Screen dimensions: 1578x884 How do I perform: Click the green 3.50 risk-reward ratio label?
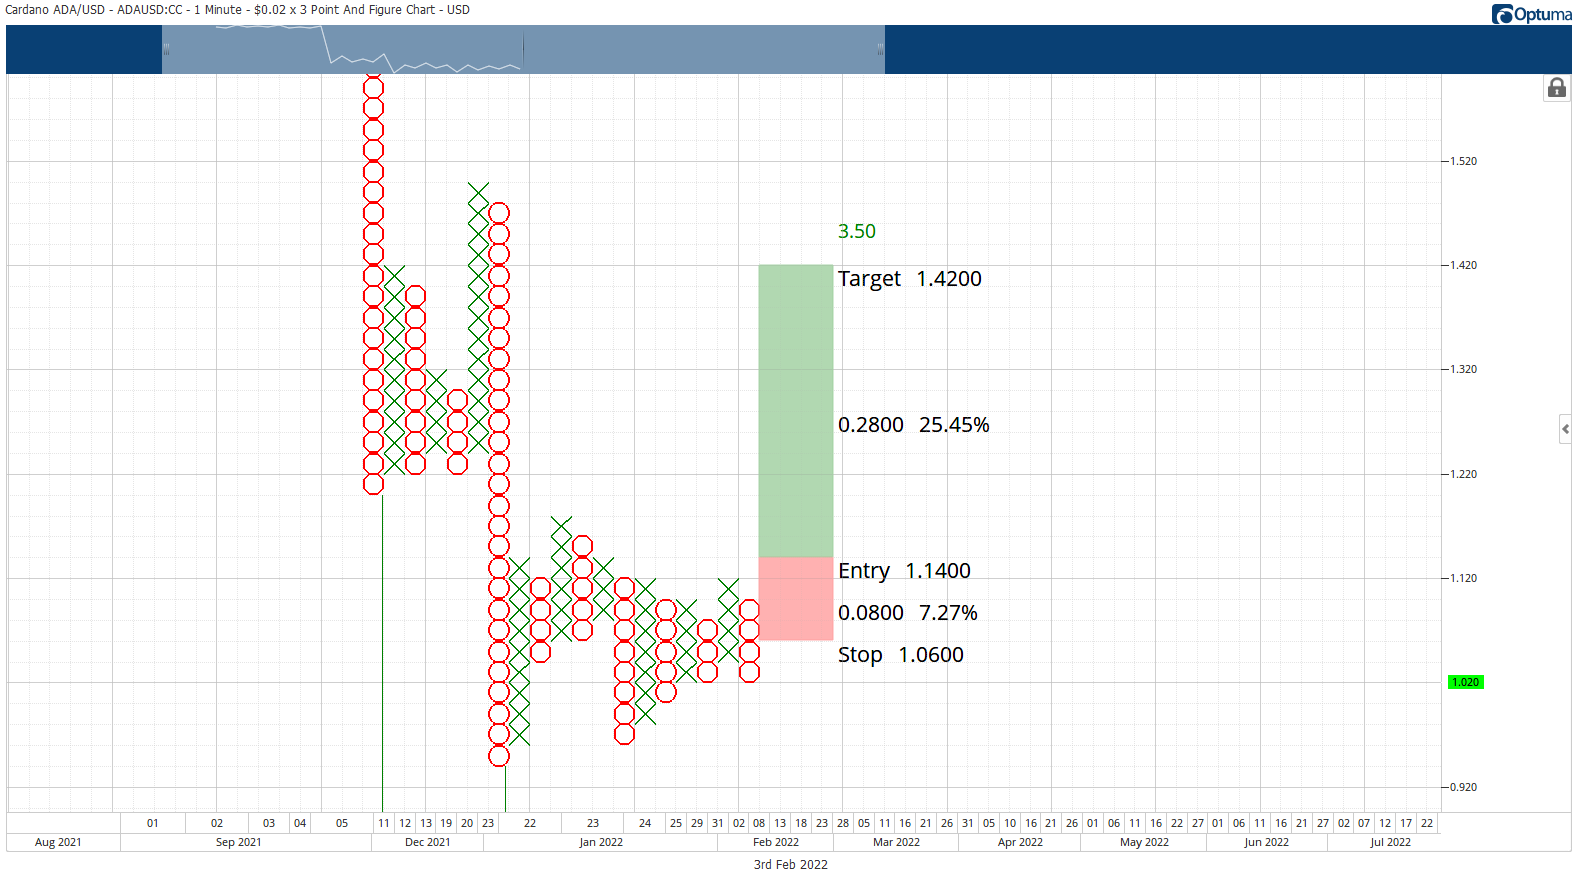tap(856, 231)
